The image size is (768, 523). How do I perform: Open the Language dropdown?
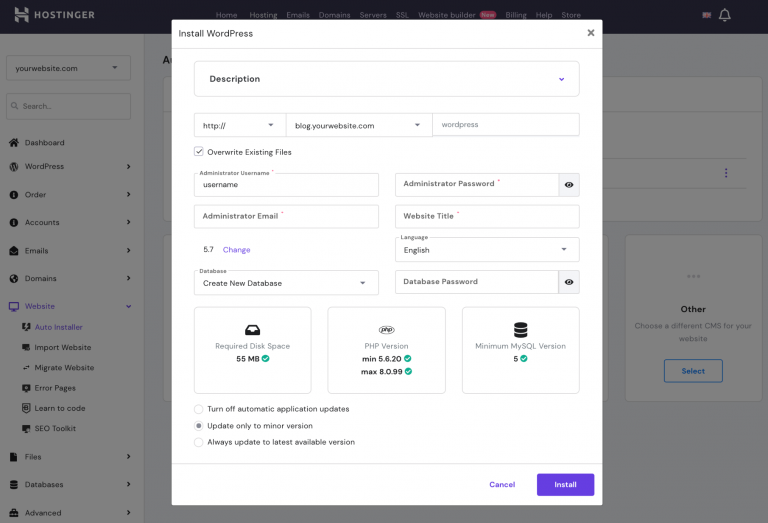(x=487, y=250)
